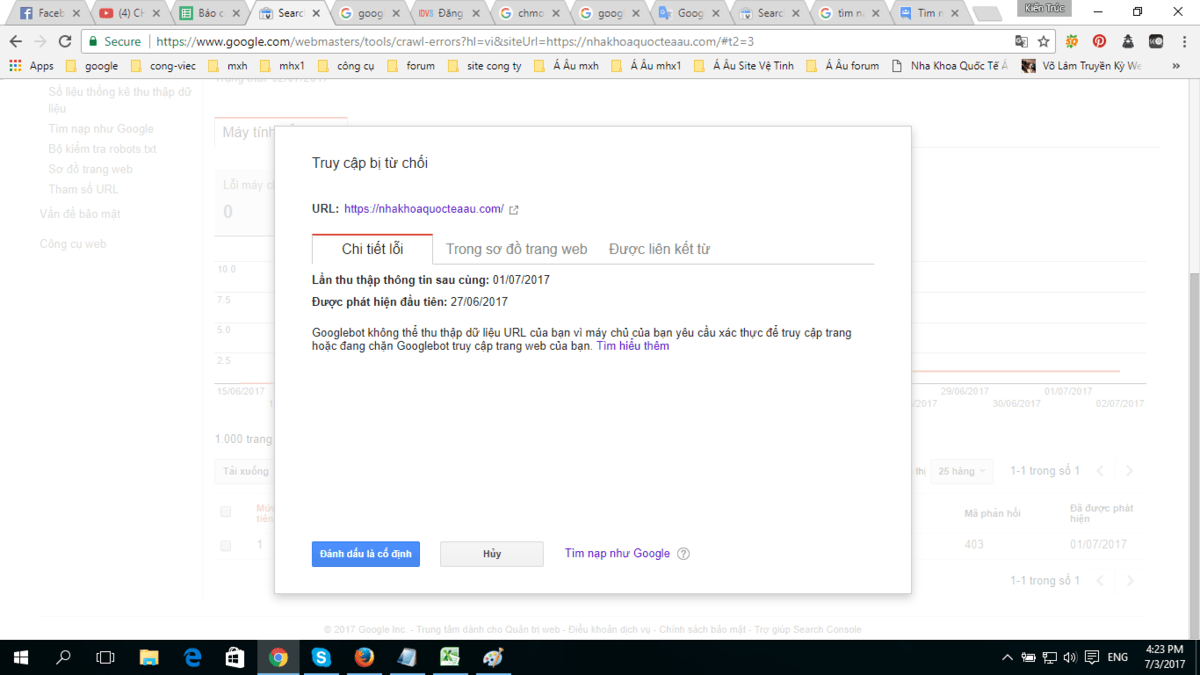Select the Chi tiết lỗi tab
Image resolution: width=1200 pixels, height=675 pixels.
point(372,249)
